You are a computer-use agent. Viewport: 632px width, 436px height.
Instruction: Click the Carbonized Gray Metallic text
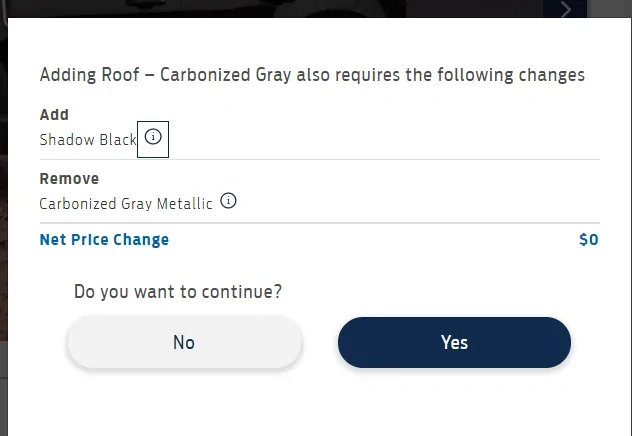(126, 203)
